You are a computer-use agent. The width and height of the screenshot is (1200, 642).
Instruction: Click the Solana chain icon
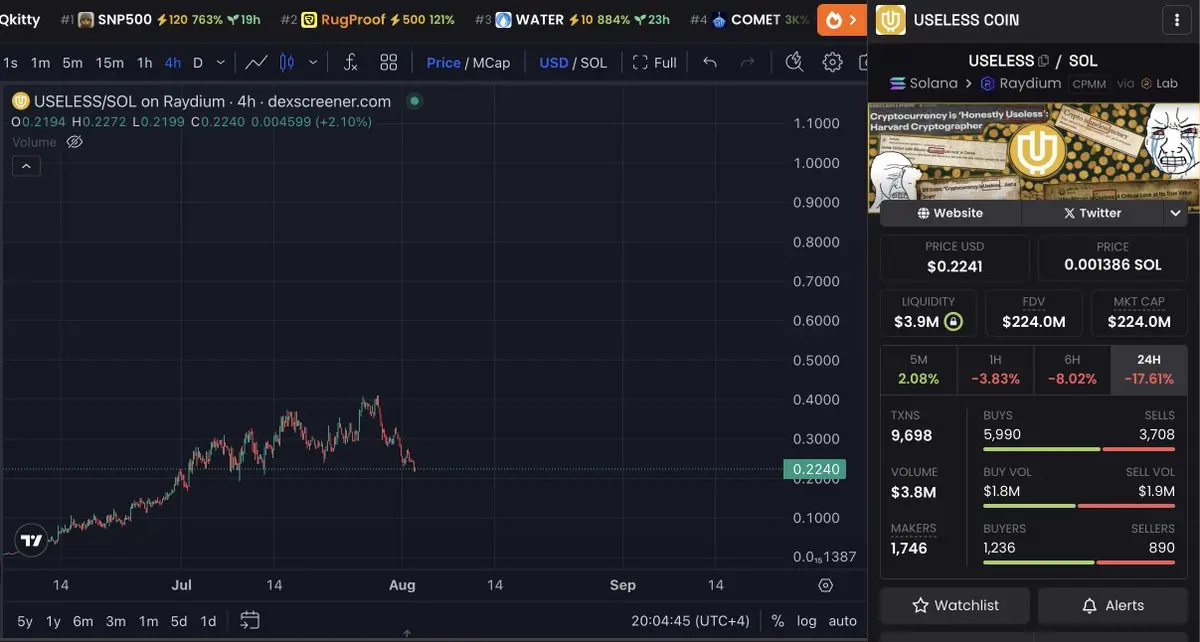(897, 84)
